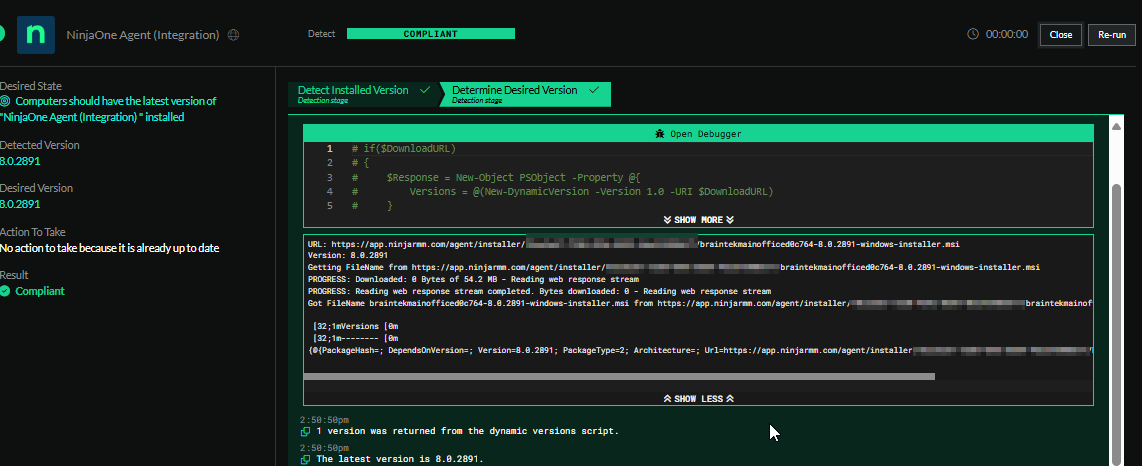This screenshot has width=1142, height=466.
Task: Click the 'Reading web response stream completed' line
Action: pyautogui.click(x=539, y=291)
